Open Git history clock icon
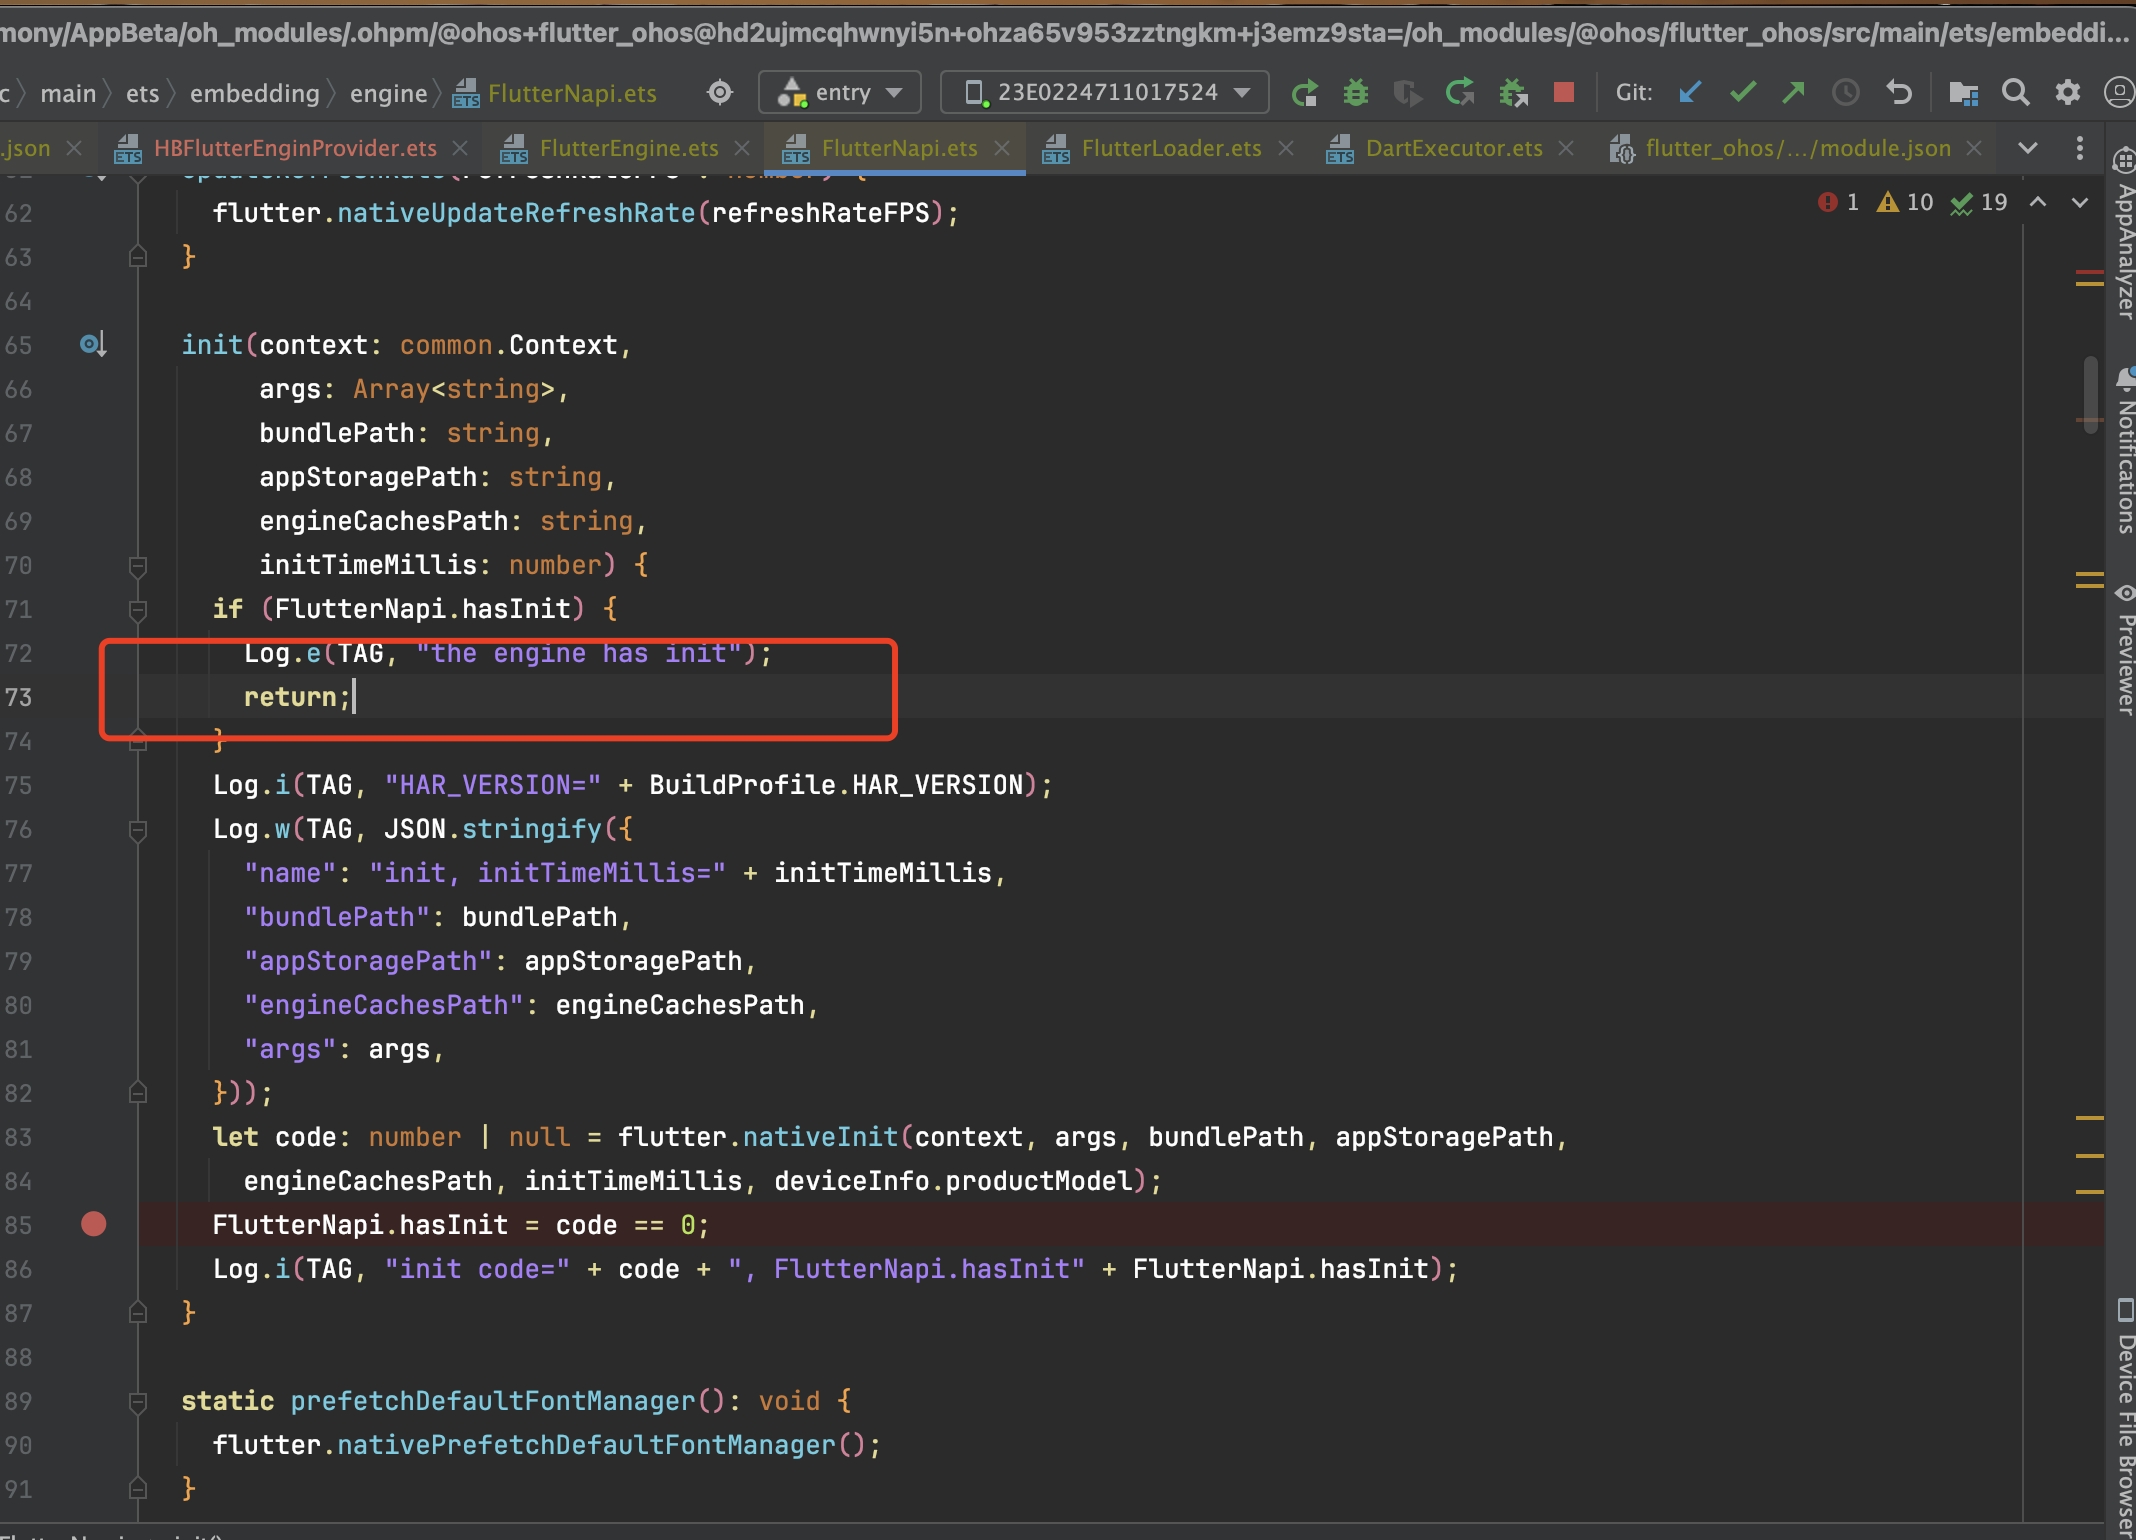The height and width of the screenshot is (1540, 2136). coord(1846,93)
